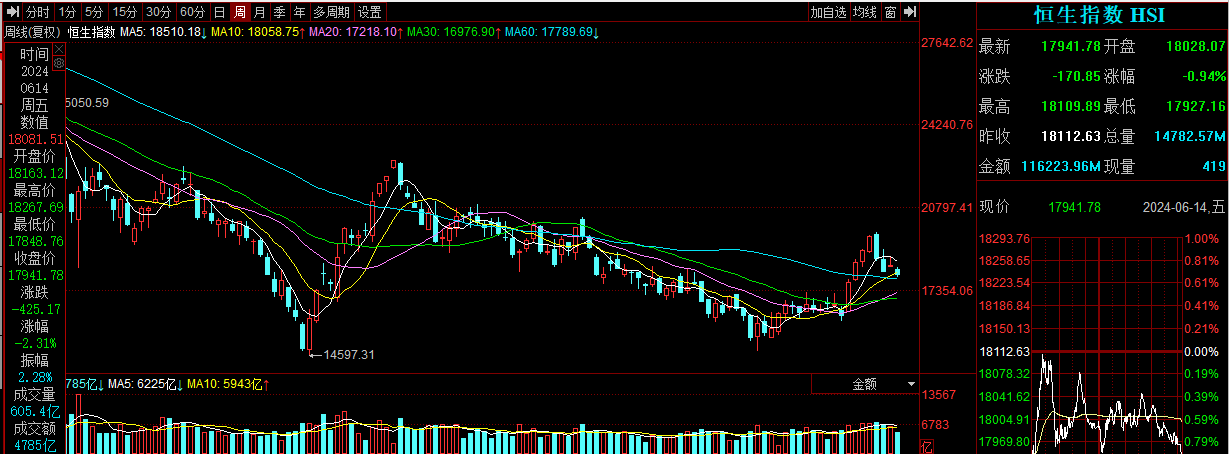The width and height of the screenshot is (1229, 454).
Task: Click axis price 20797.41
Action: [947, 208]
